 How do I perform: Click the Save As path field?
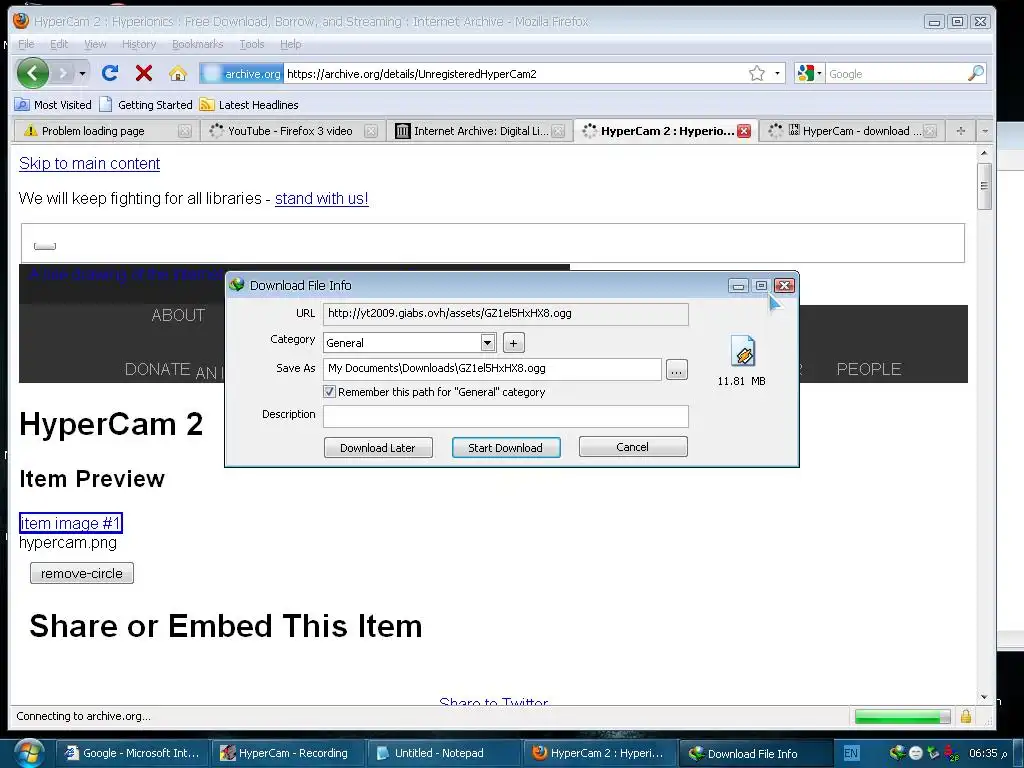[x=492, y=368]
